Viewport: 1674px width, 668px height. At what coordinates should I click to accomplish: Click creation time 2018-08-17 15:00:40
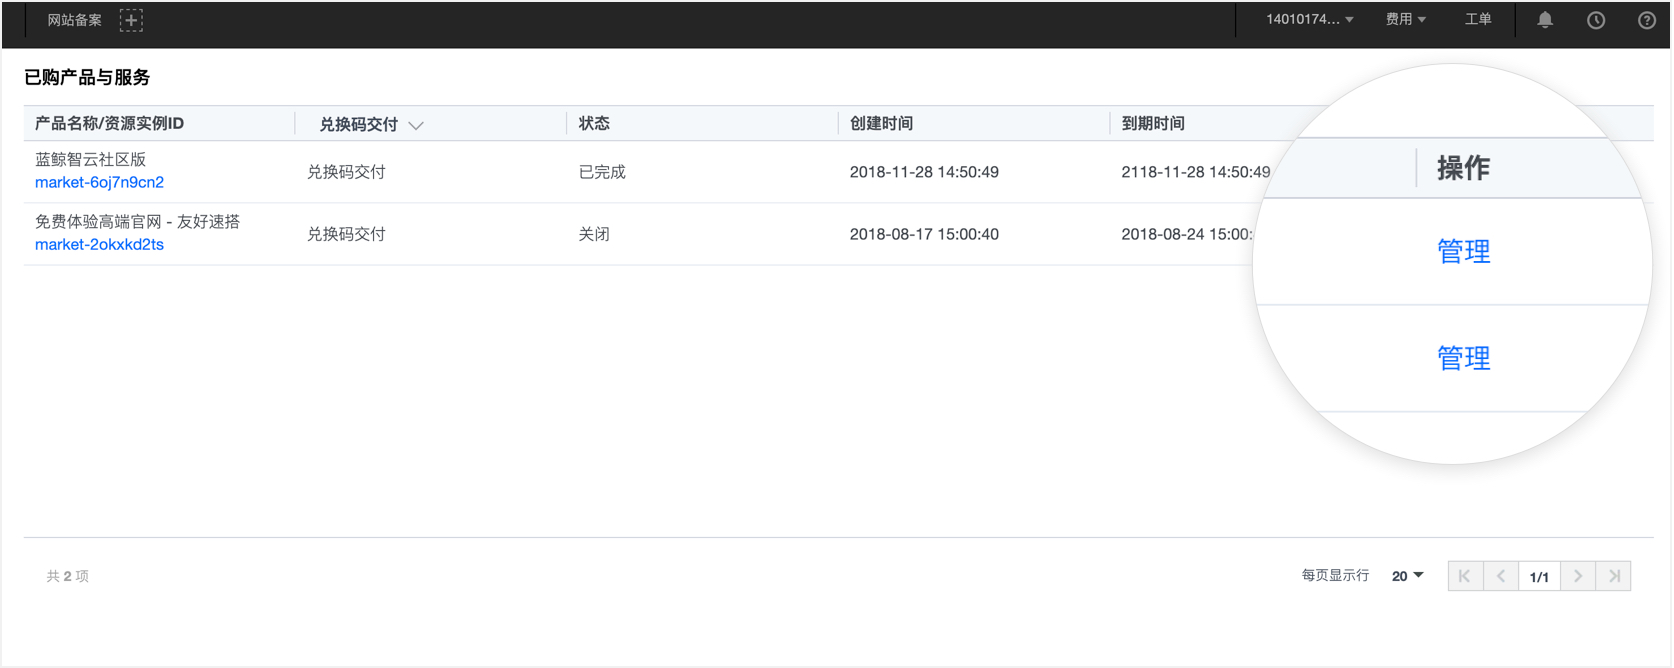(924, 234)
